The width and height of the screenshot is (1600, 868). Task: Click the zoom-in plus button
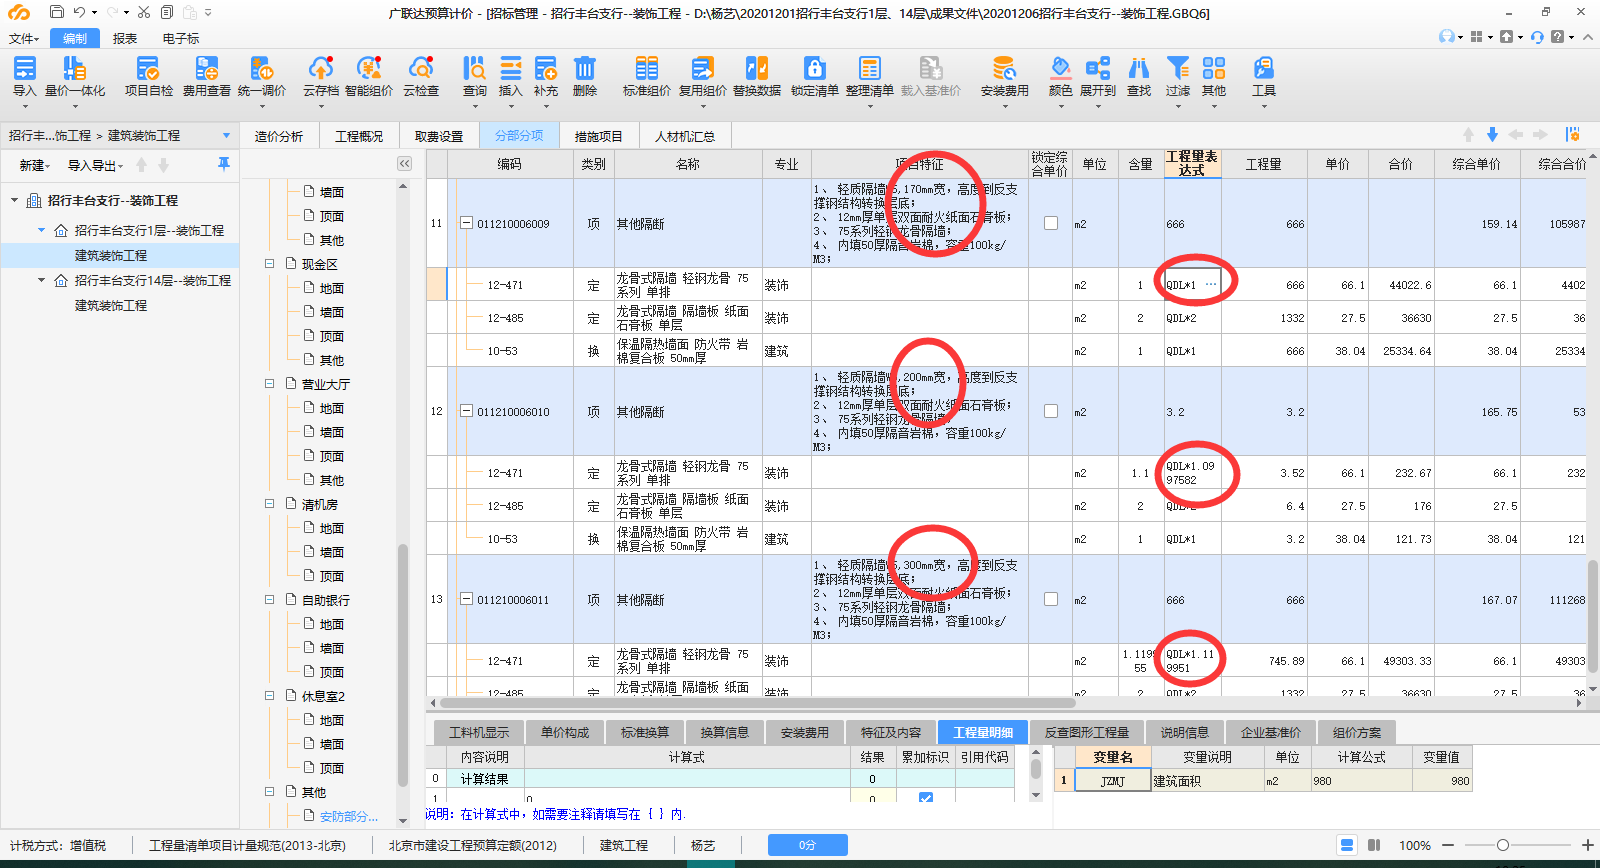point(1587,845)
